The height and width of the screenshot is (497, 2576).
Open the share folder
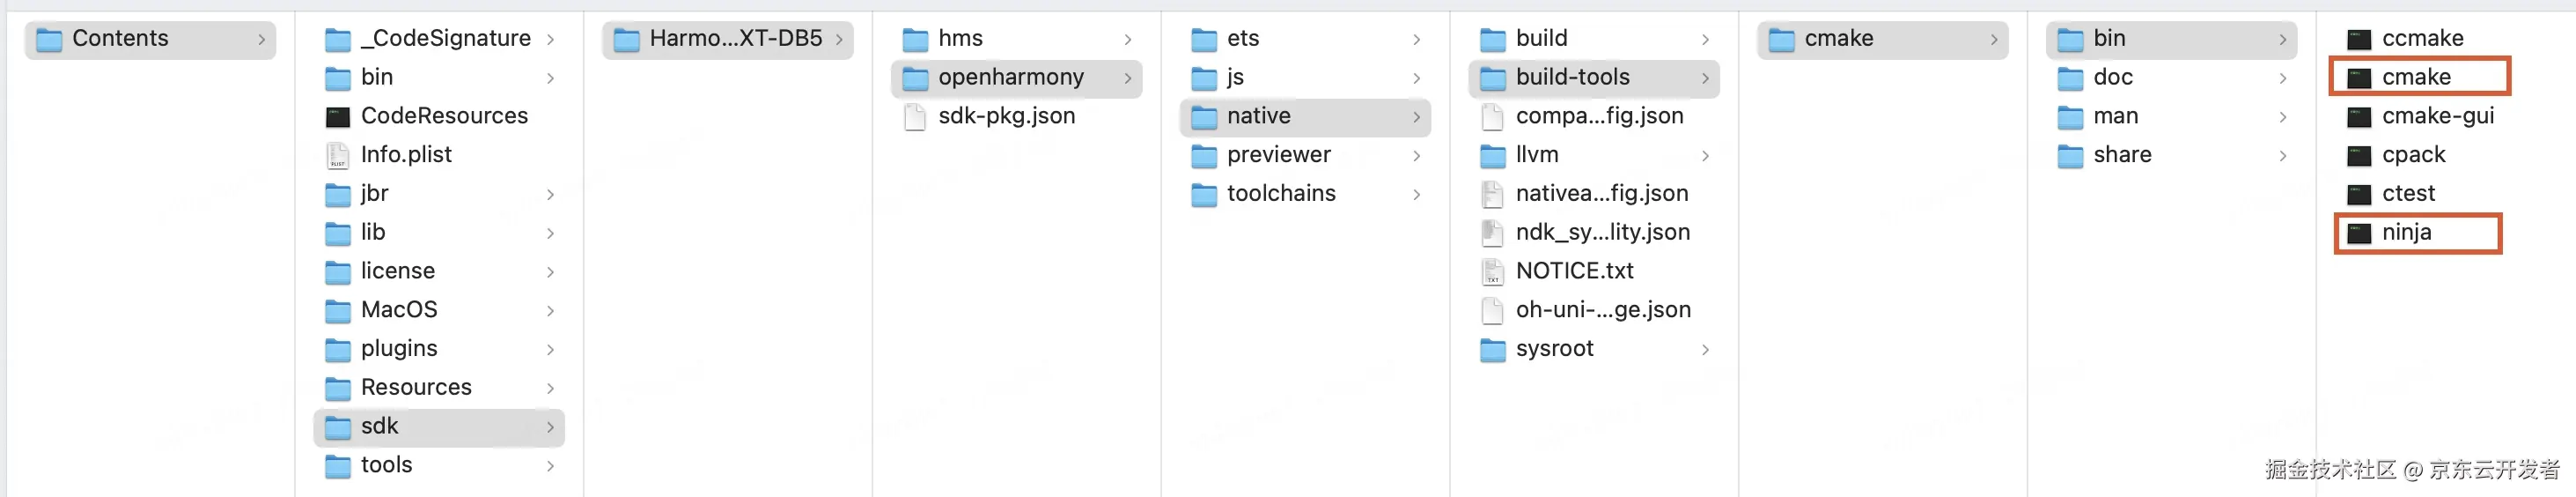pos(2121,155)
